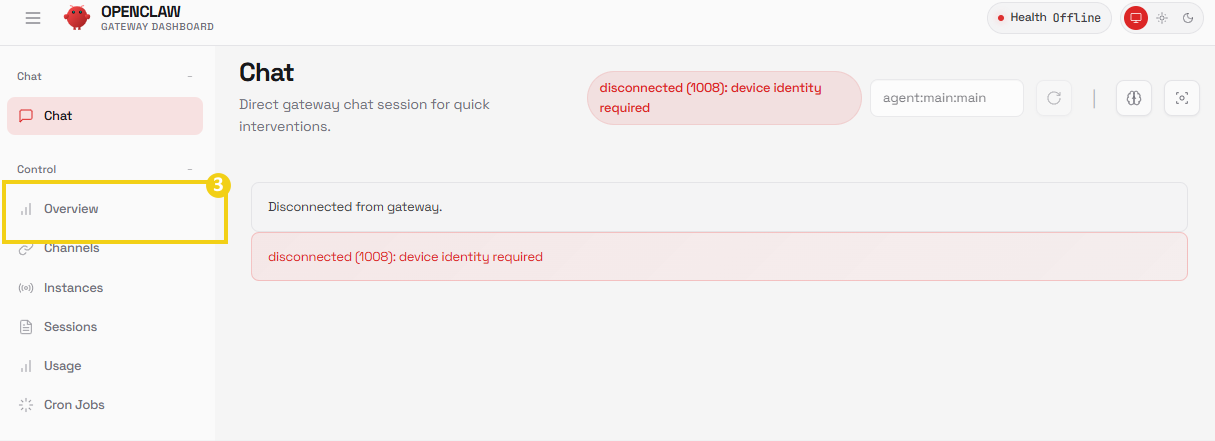
Task: Toggle the brain thinking output icon
Action: [1134, 98]
